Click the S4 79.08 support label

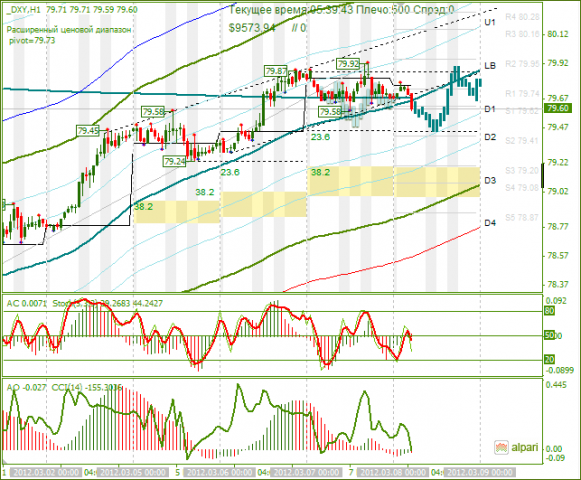(522, 188)
